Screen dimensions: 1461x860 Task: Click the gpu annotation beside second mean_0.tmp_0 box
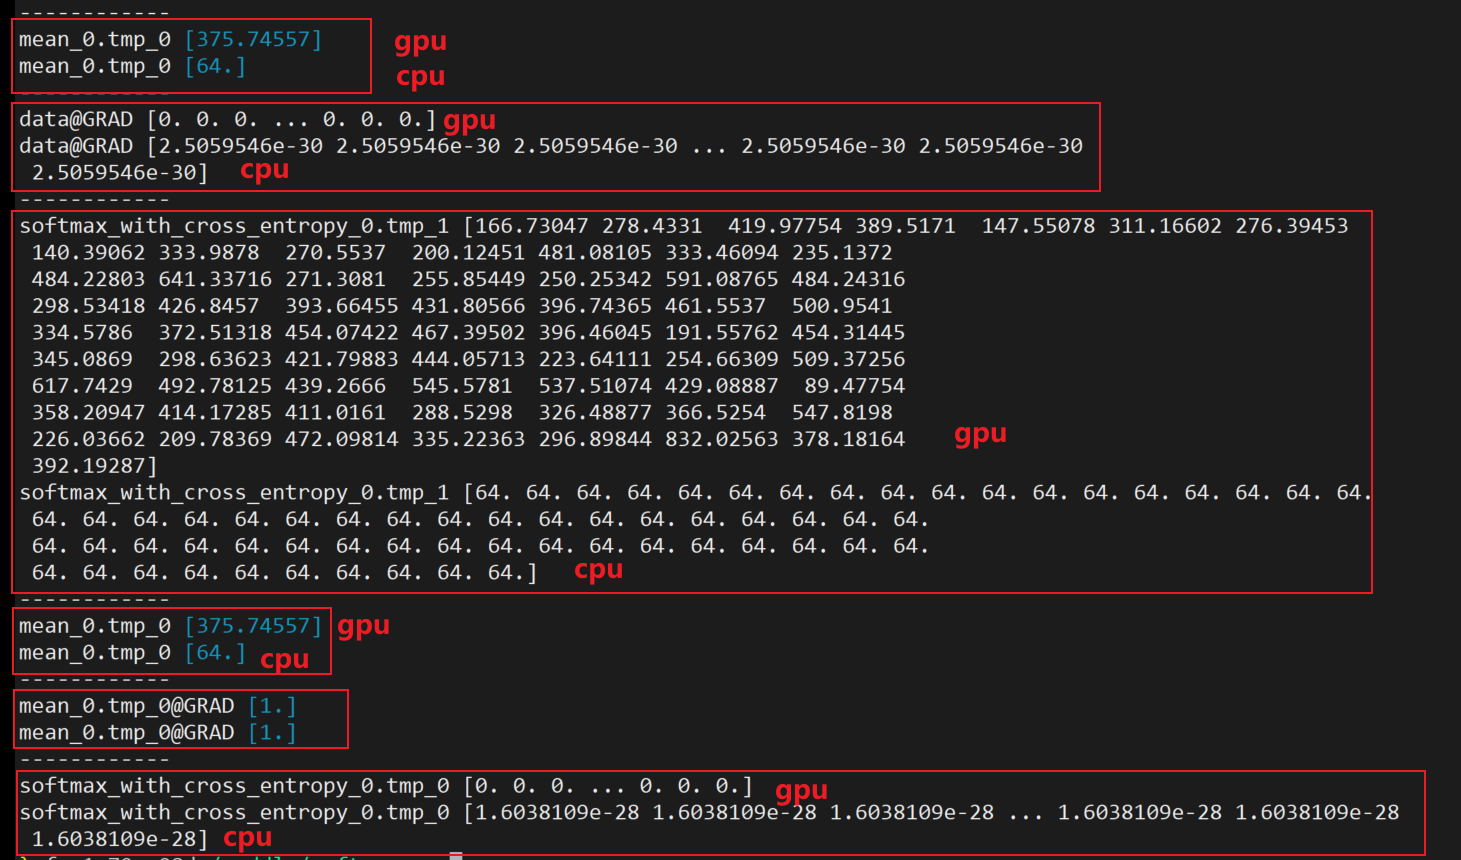pyautogui.click(x=362, y=625)
